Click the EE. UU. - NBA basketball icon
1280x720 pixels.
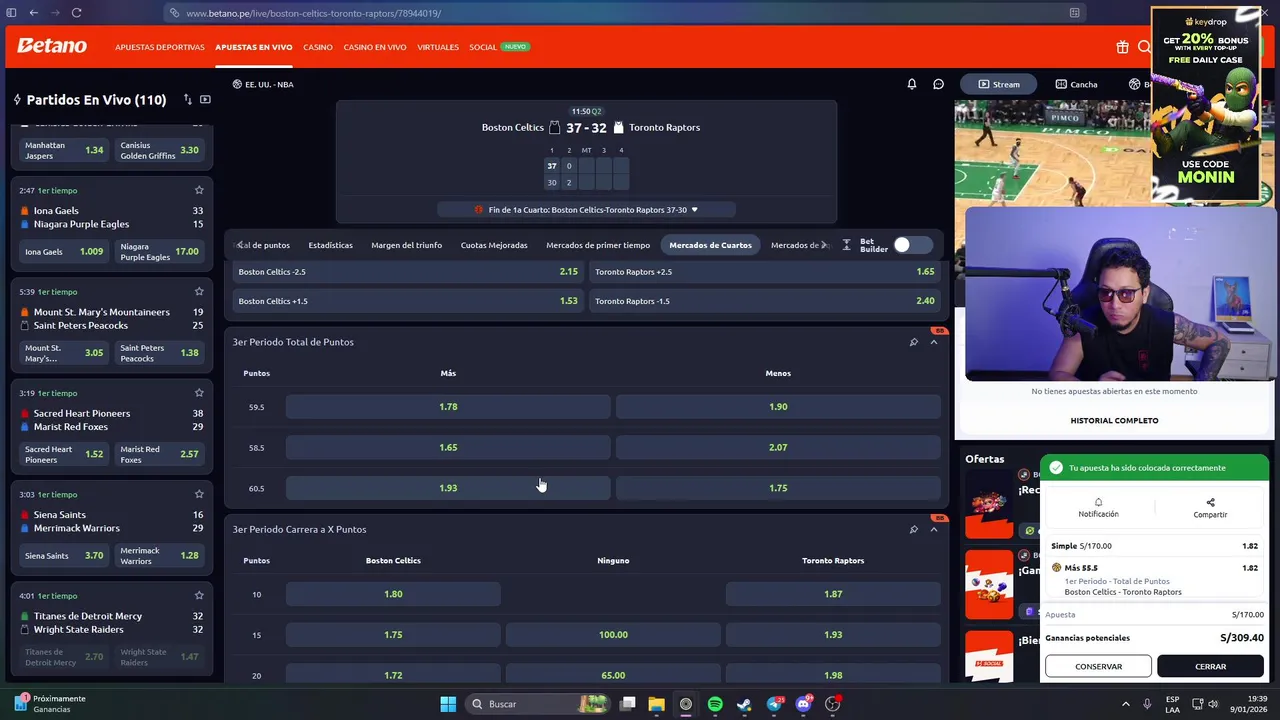[237, 84]
